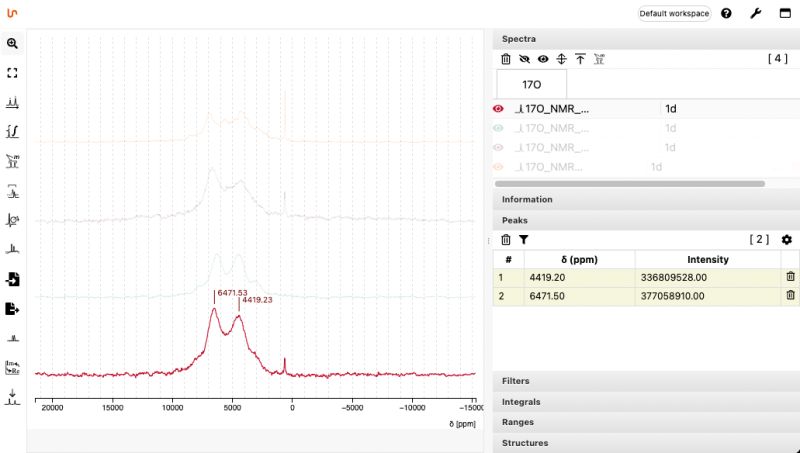Activate the peak picking tool
The width and height of the screenshot is (800, 453).
pyautogui.click(x=12, y=103)
